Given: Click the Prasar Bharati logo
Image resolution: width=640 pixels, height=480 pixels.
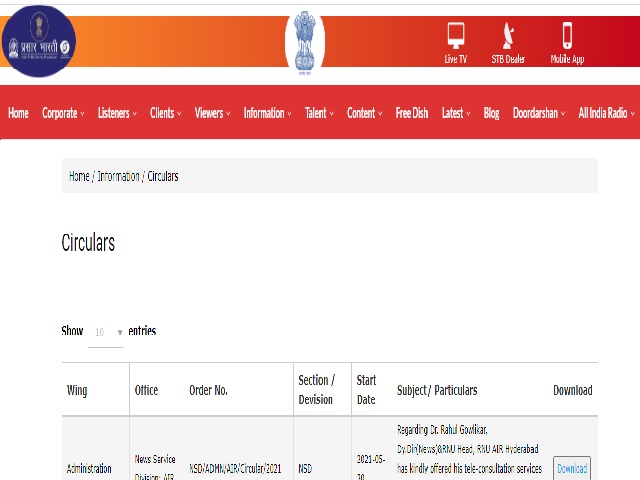Looking at the screenshot, I should (39, 41).
